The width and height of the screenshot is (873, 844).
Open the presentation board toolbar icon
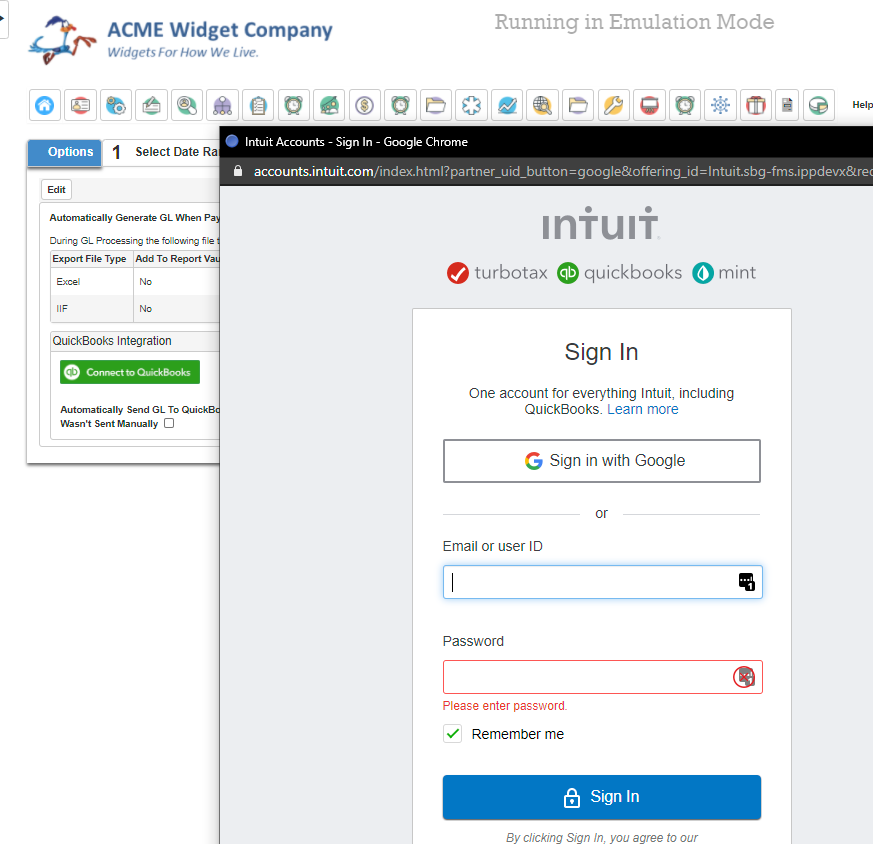(x=649, y=105)
